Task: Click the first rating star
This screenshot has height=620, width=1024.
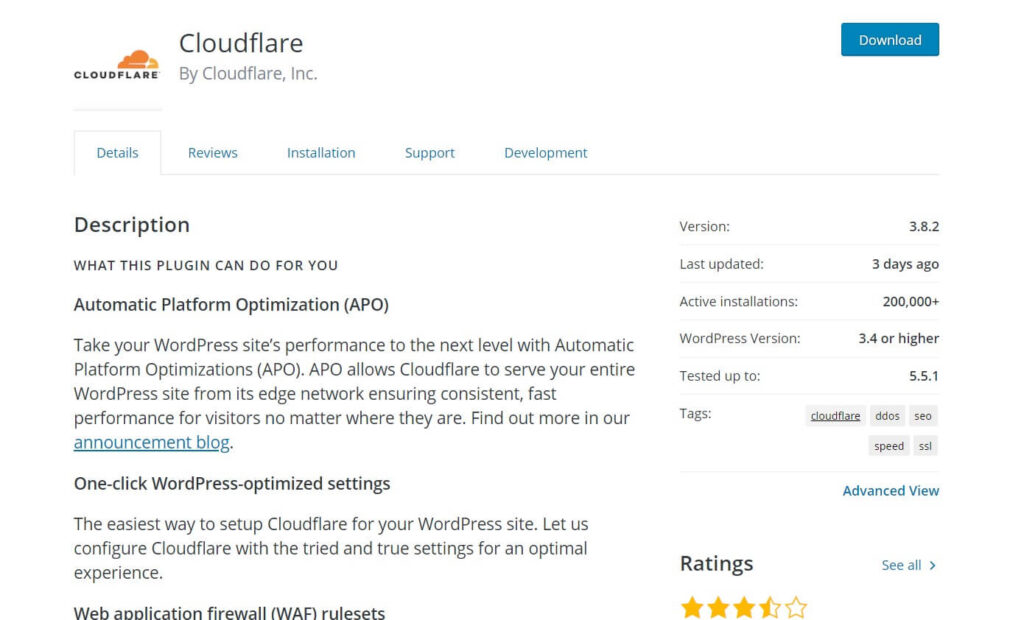Action: (x=692, y=606)
